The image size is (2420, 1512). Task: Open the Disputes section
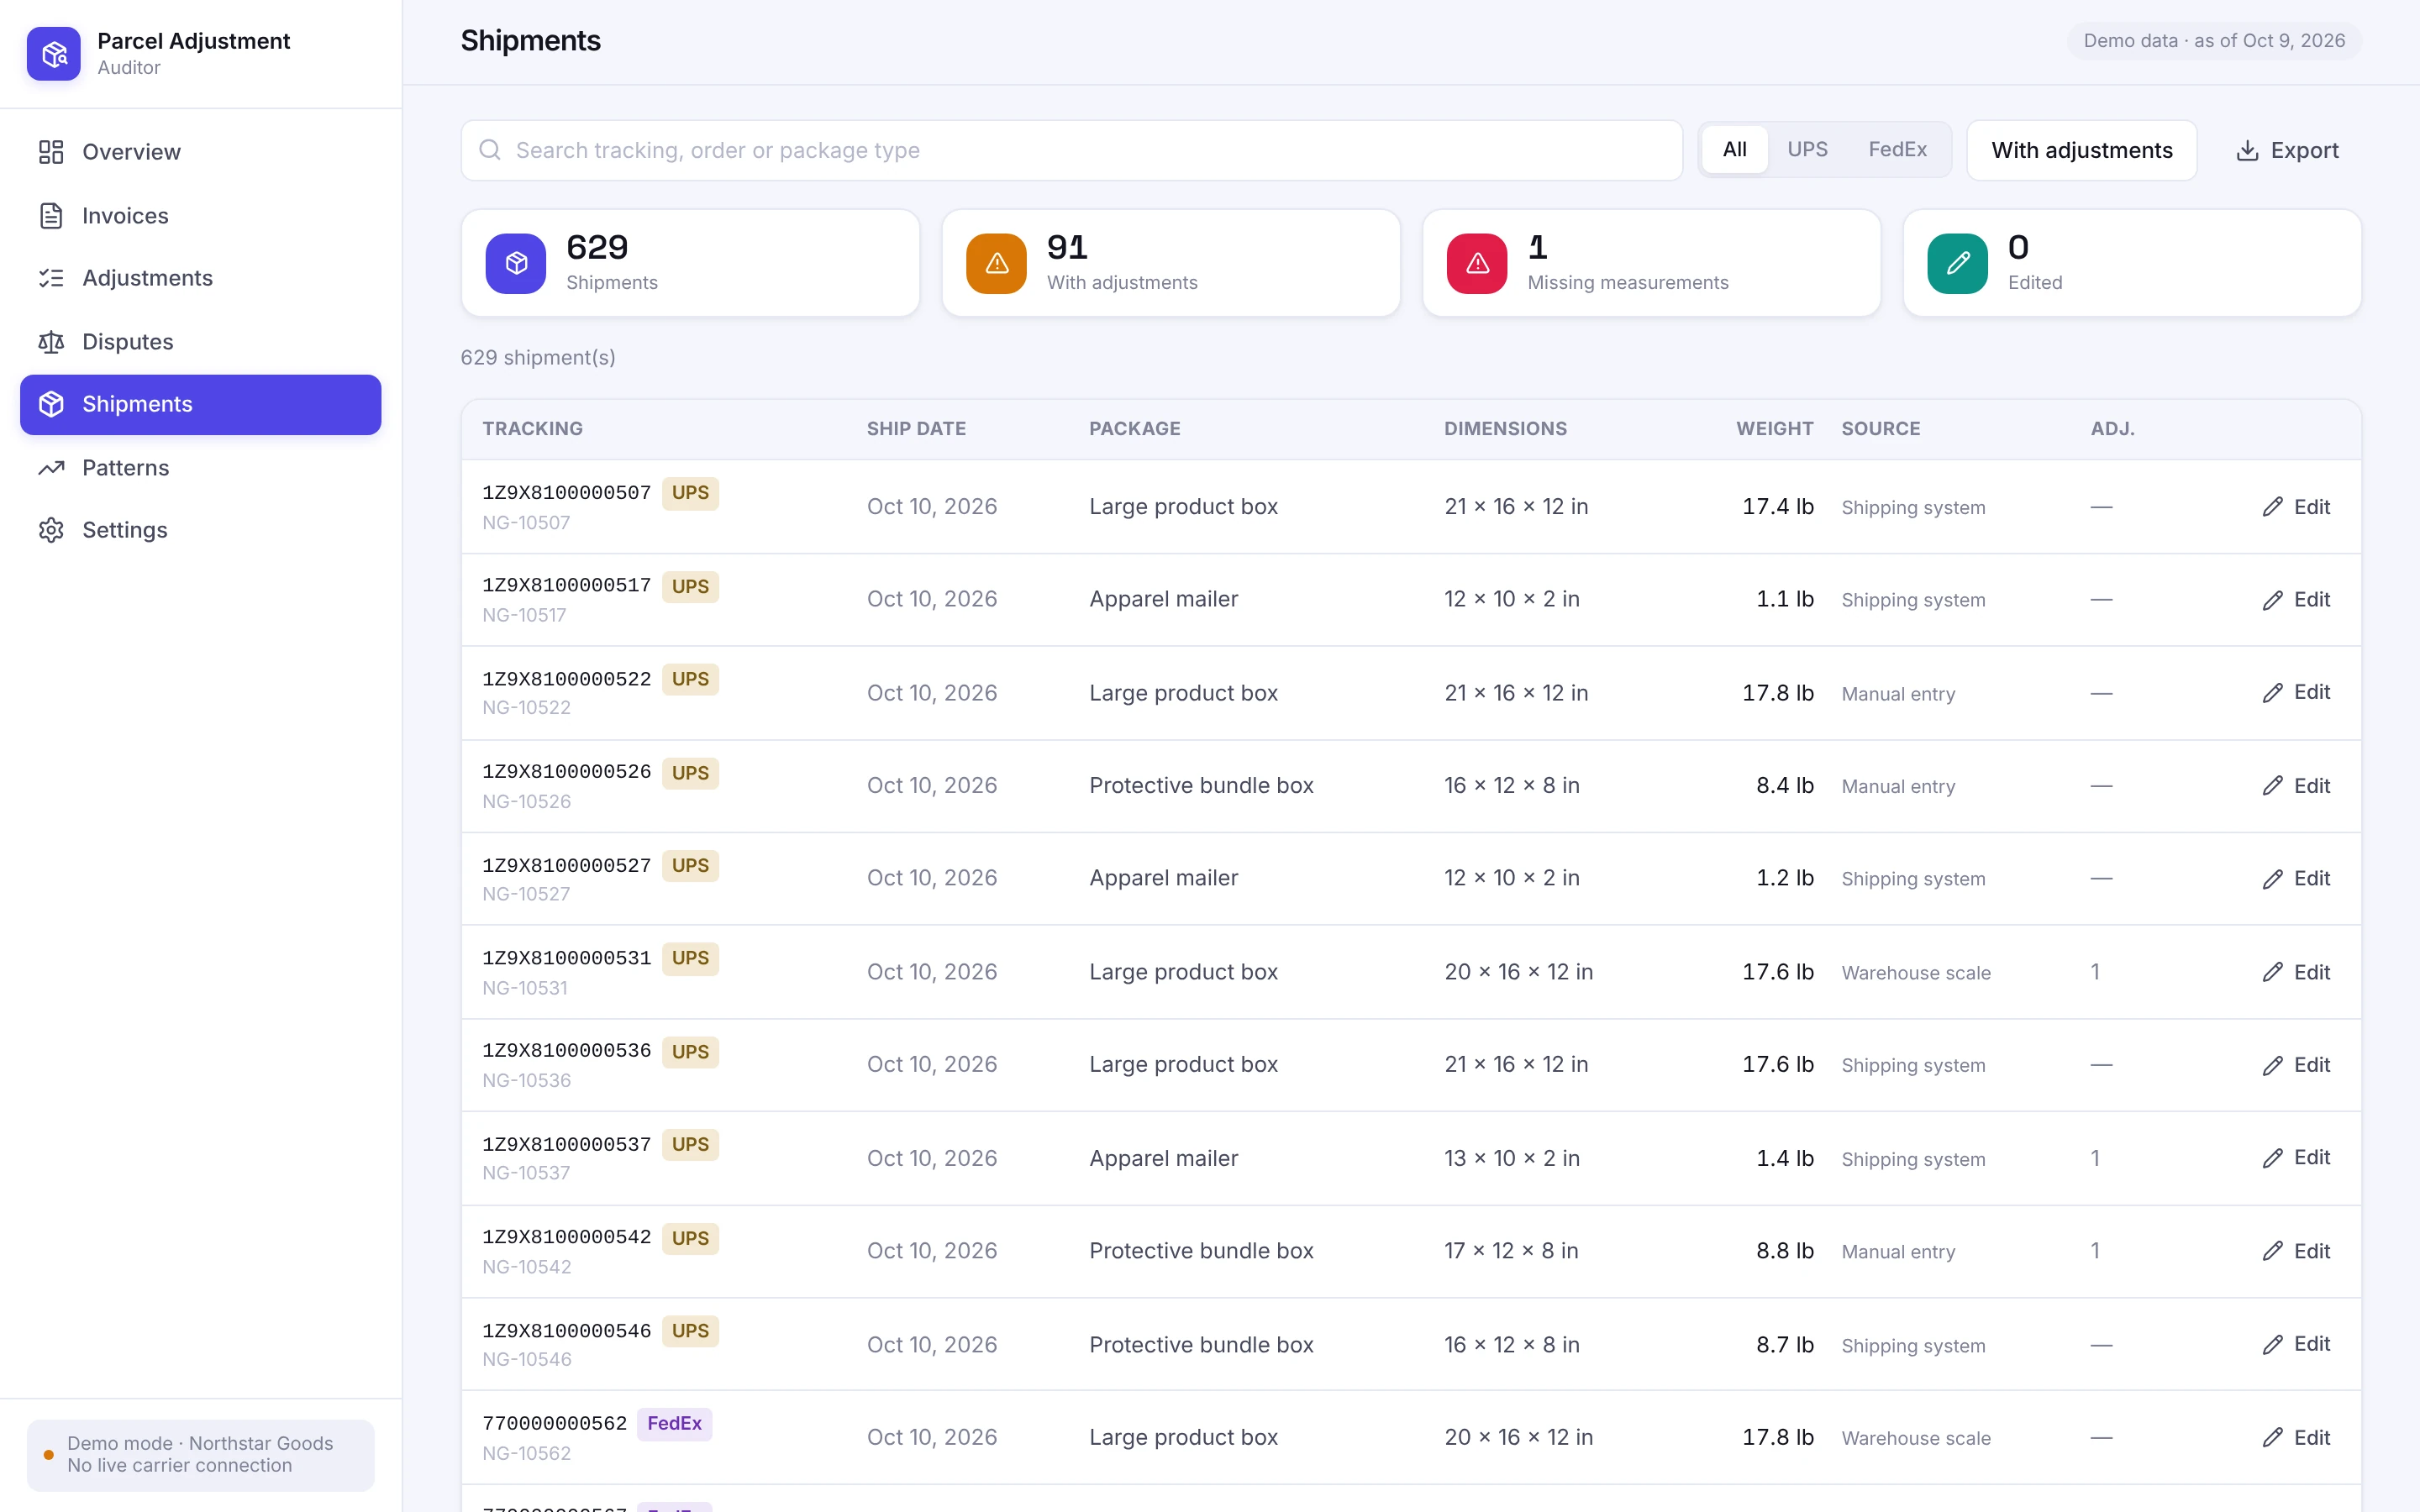click(x=200, y=342)
